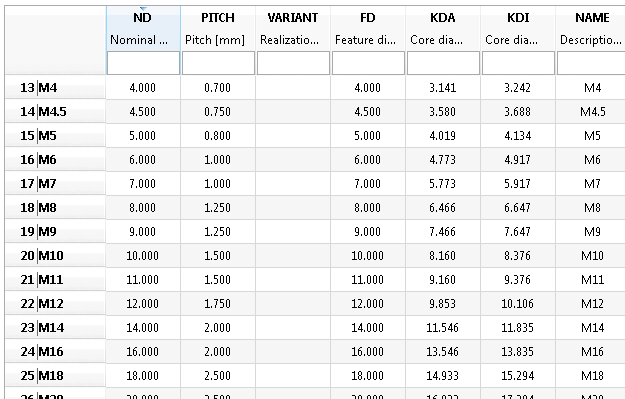Click the PITCH column header
Image resolution: width=625 pixels, height=399 pixels.
[218, 29]
